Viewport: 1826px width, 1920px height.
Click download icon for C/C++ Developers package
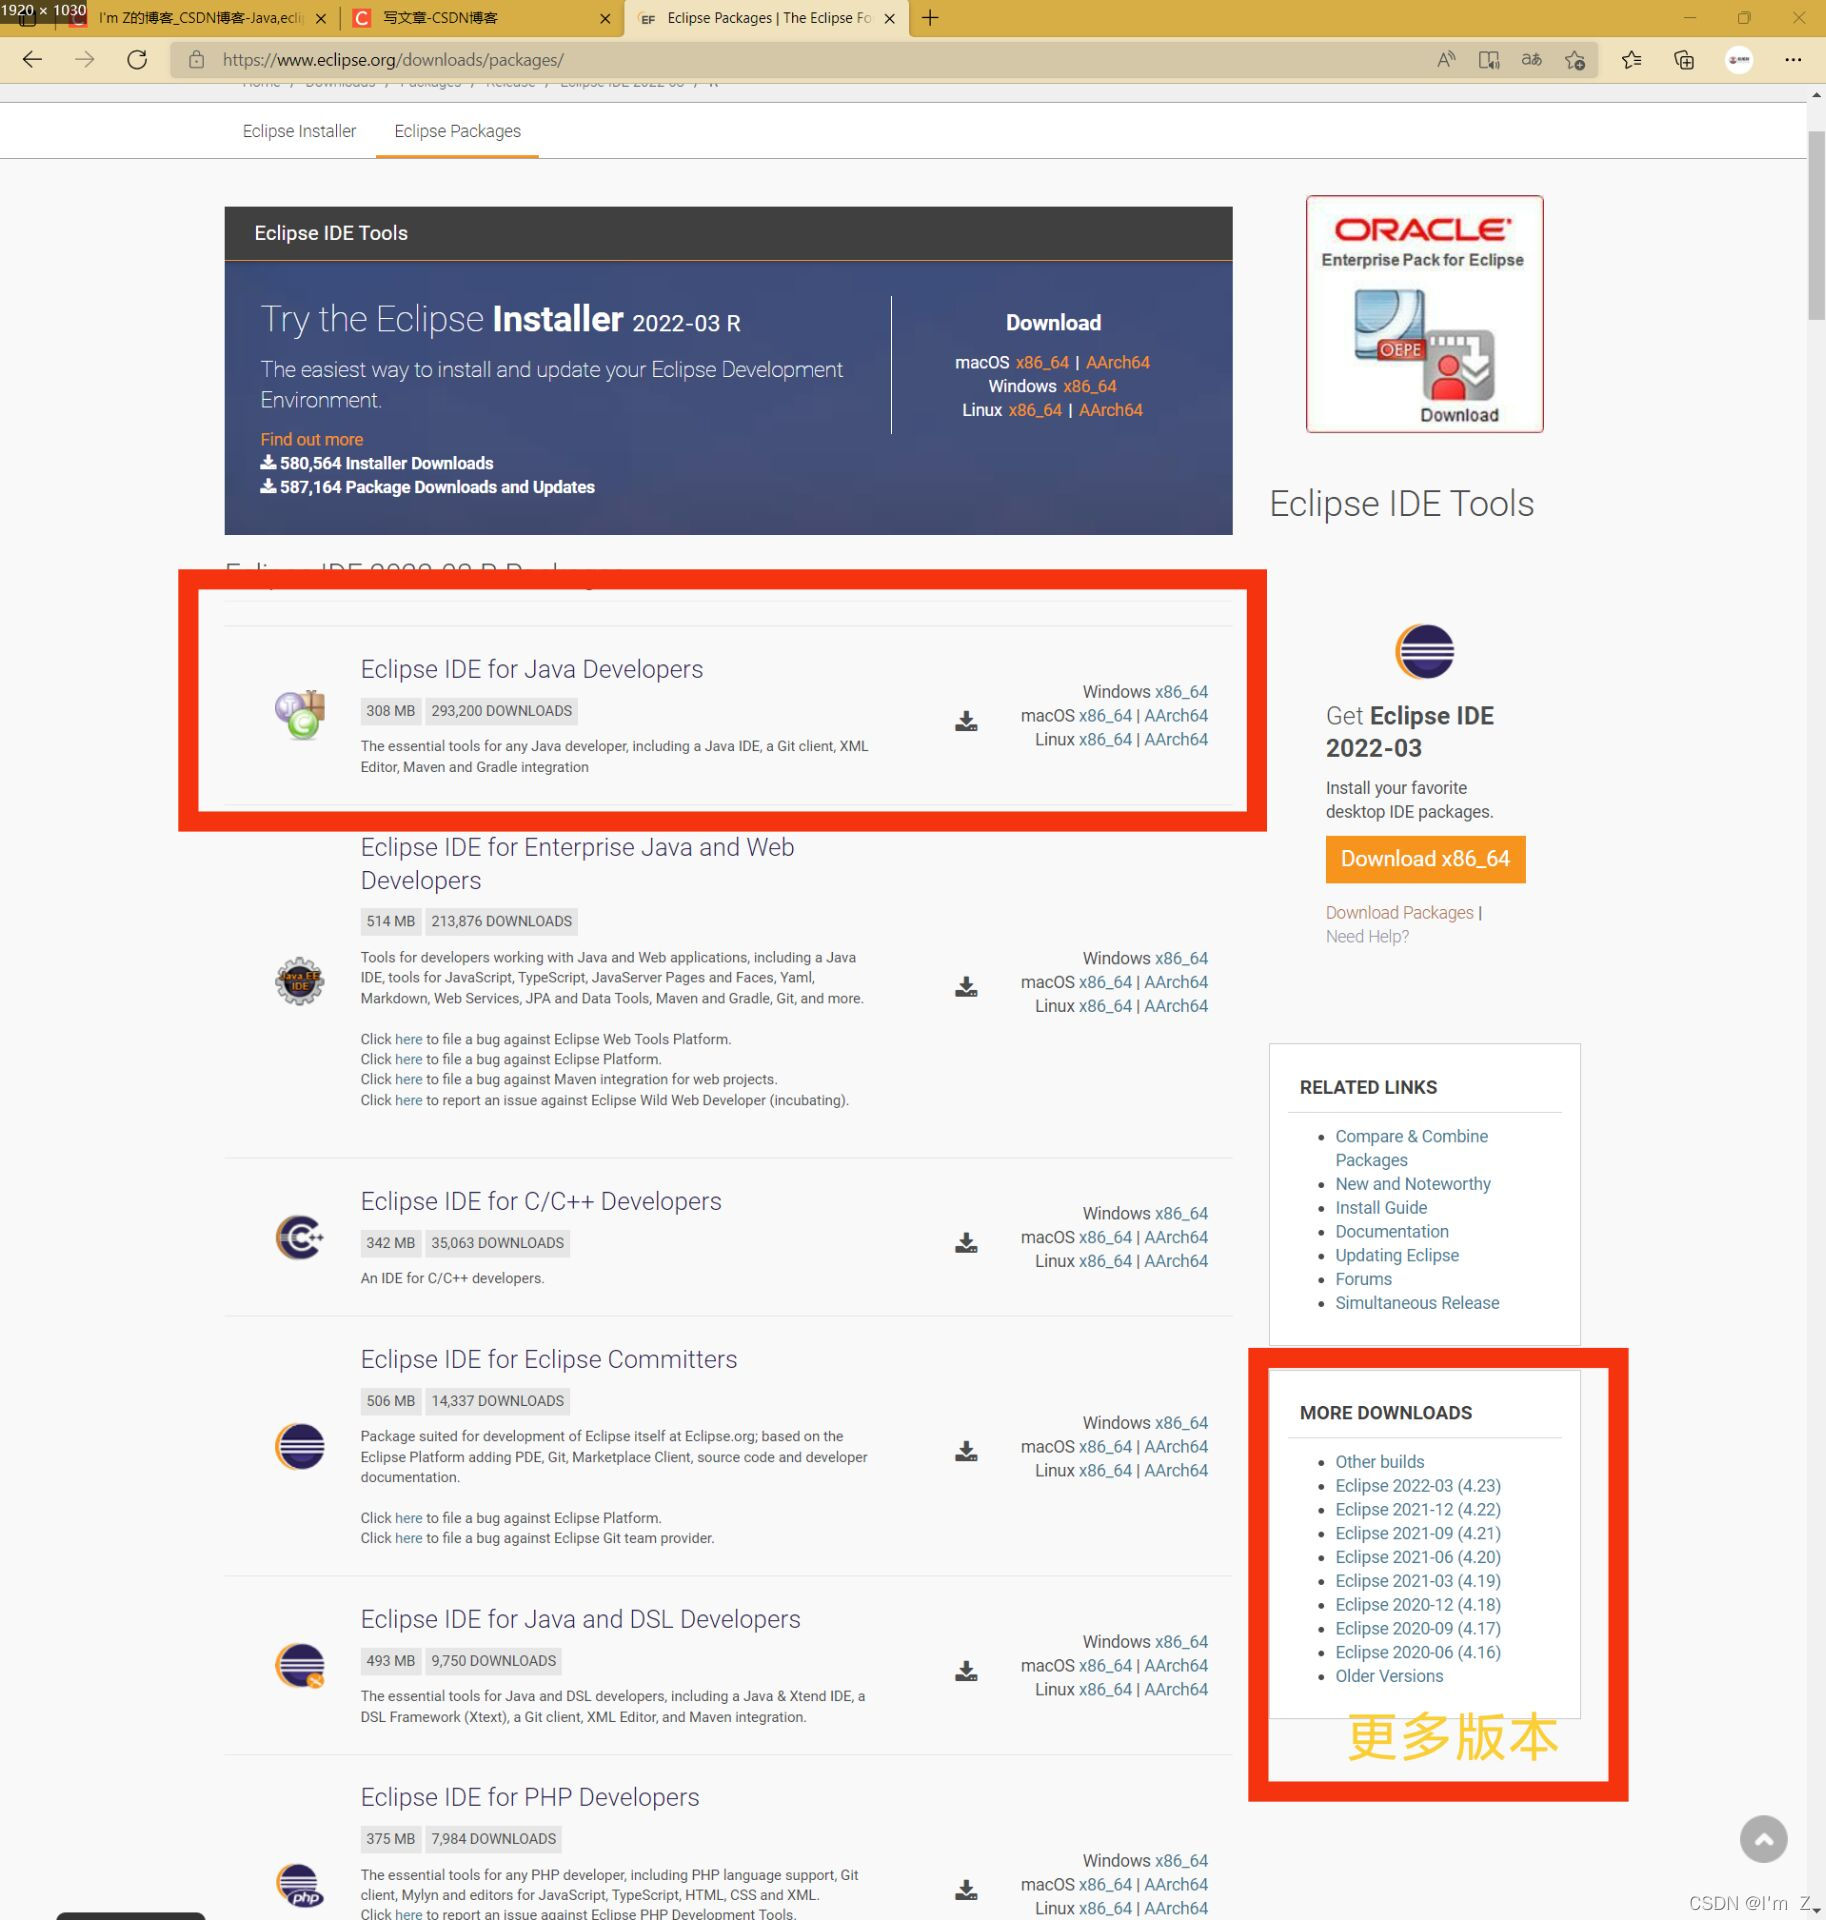tap(966, 1242)
